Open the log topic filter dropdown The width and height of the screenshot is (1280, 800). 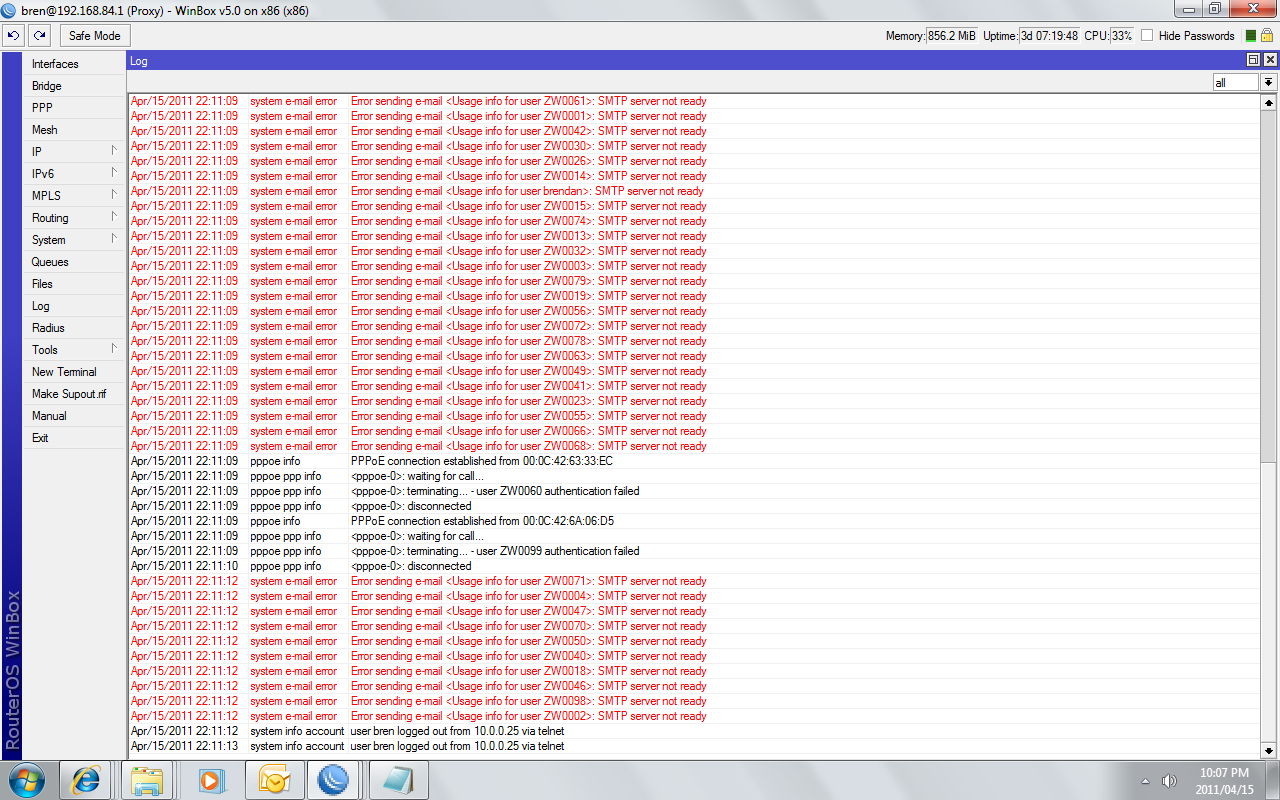pos(1269,83)
